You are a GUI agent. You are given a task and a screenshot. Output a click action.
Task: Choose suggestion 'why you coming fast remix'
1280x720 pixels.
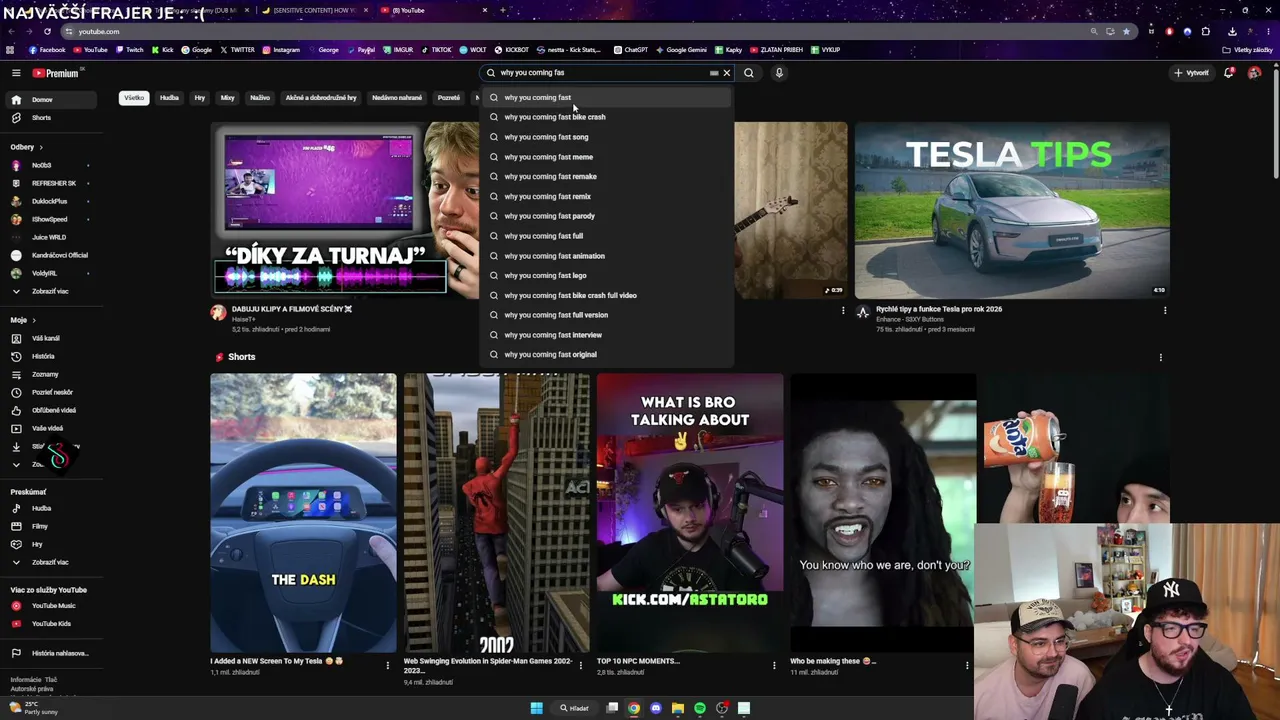(x=606, y=197)
